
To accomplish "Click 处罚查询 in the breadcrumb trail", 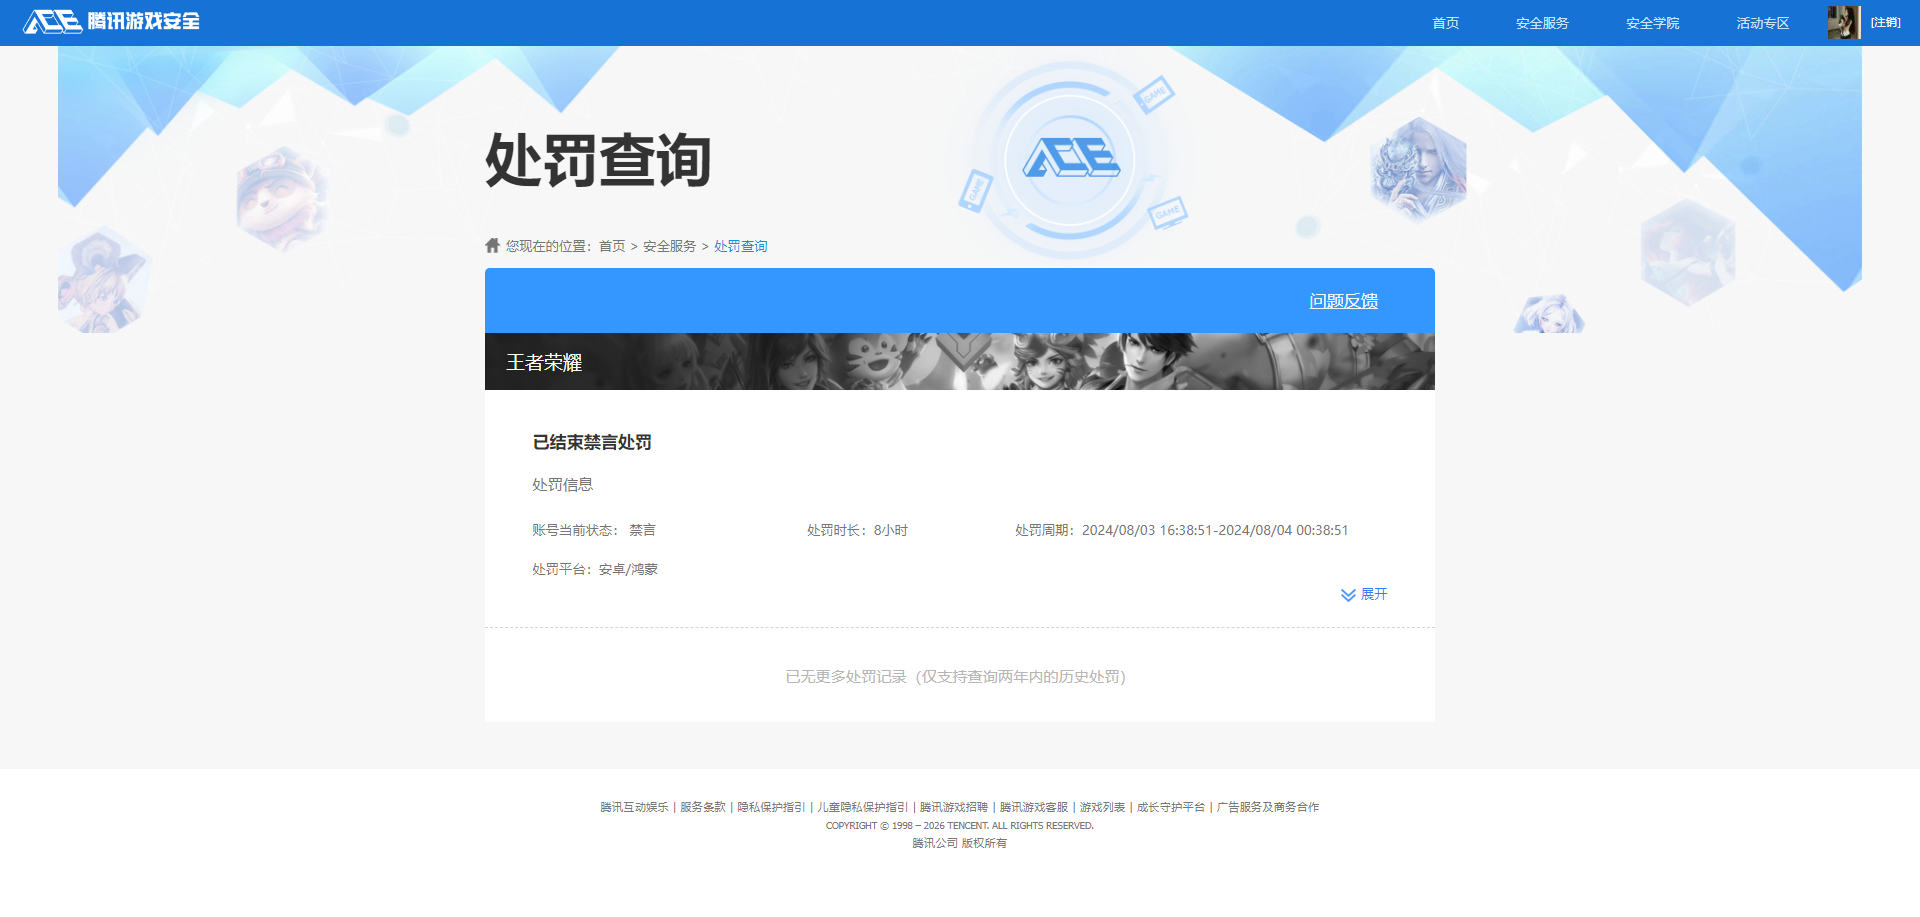I will click(740, 245).
